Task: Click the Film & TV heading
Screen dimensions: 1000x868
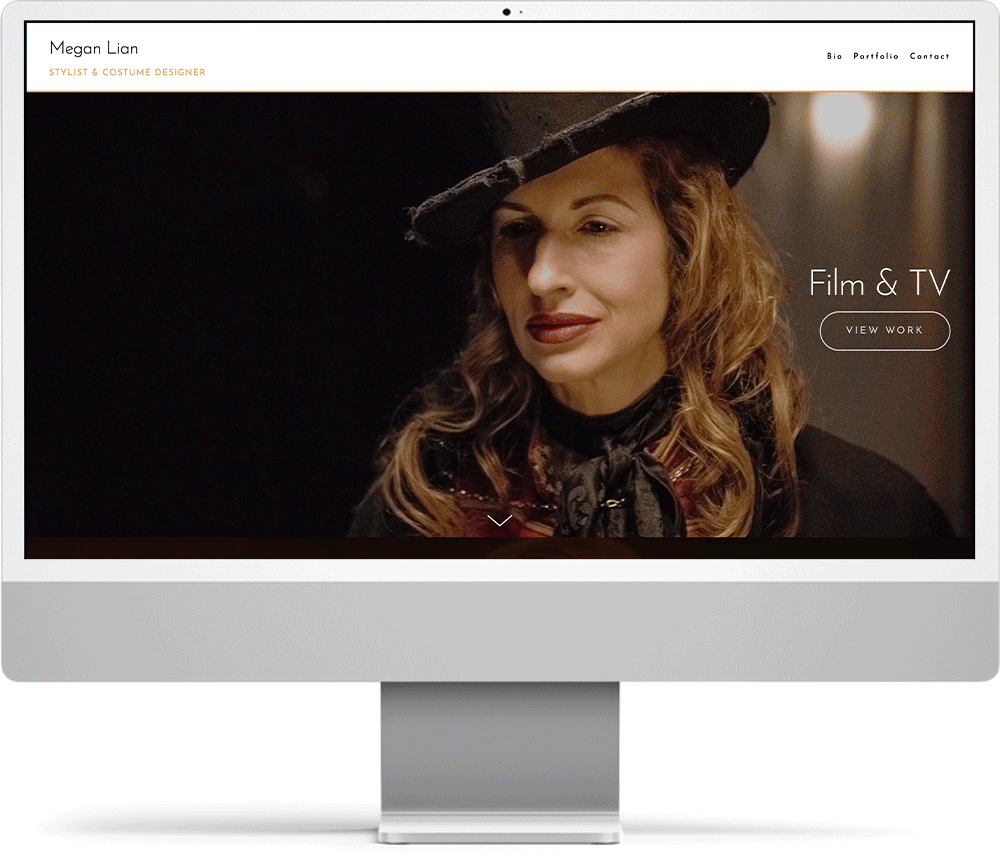Action: click(879, 283)
